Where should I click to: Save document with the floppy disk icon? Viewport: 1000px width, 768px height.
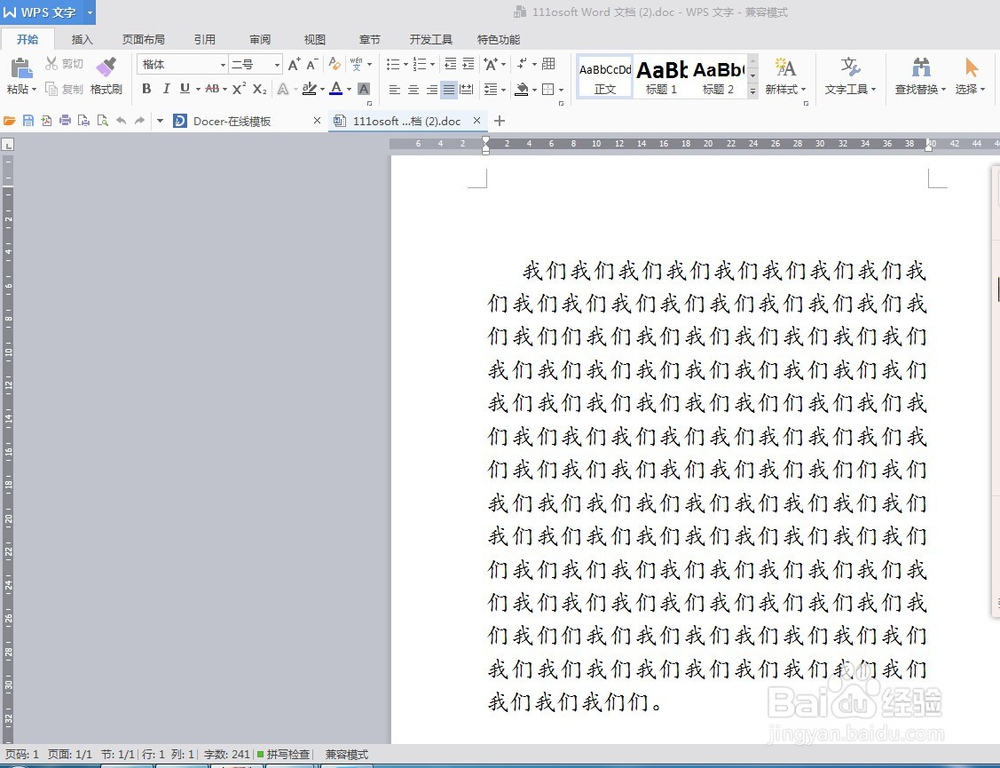28,121
